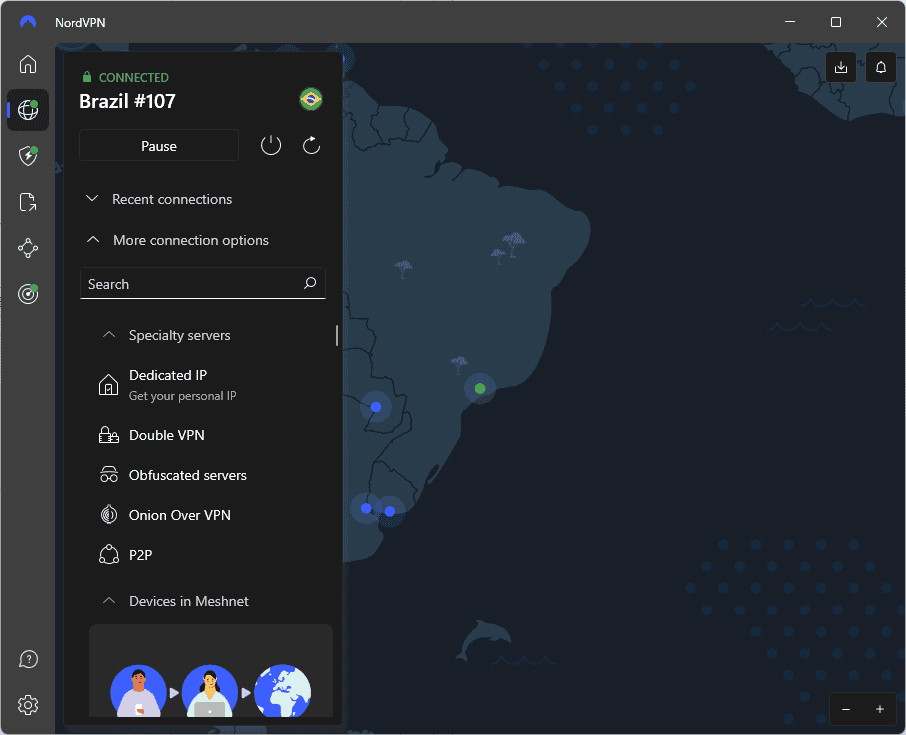Image resolution: width=906 pixels, height=735 pixels.
Task: Zoom out the map with minus
Action: click(x=846, y=709)
